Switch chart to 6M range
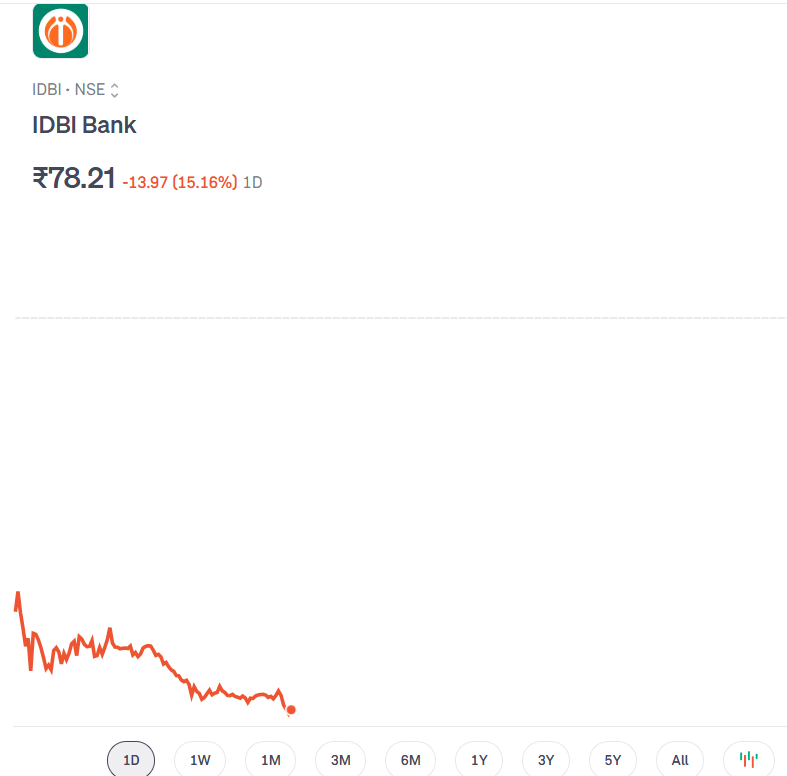787x776 pixels. point(410,760)
